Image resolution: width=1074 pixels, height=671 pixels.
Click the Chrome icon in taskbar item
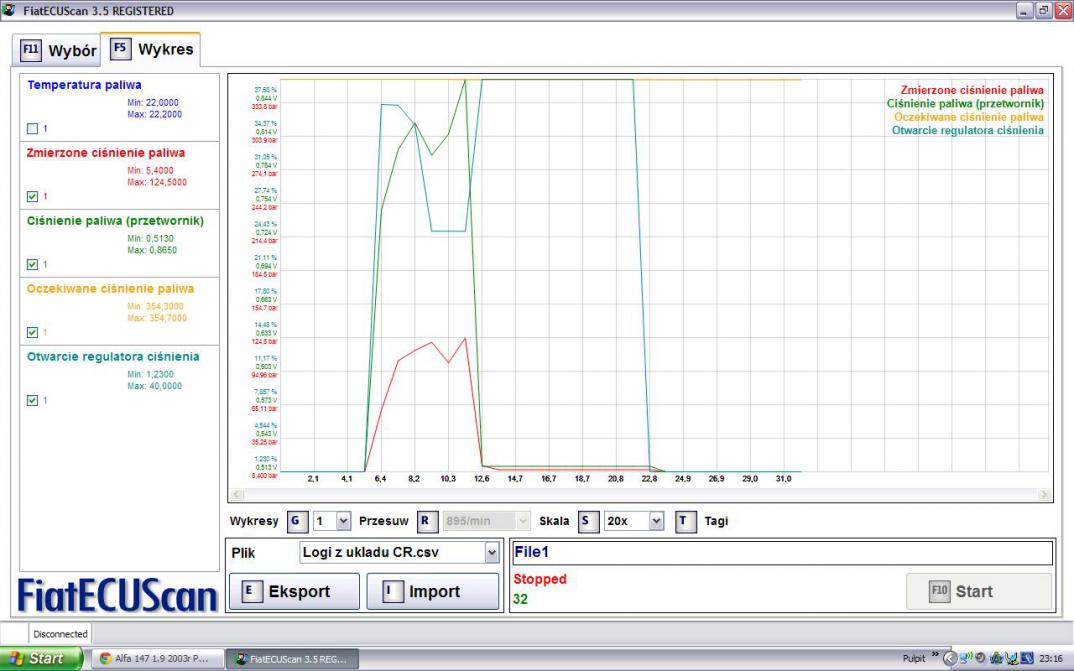coord(105,658)
